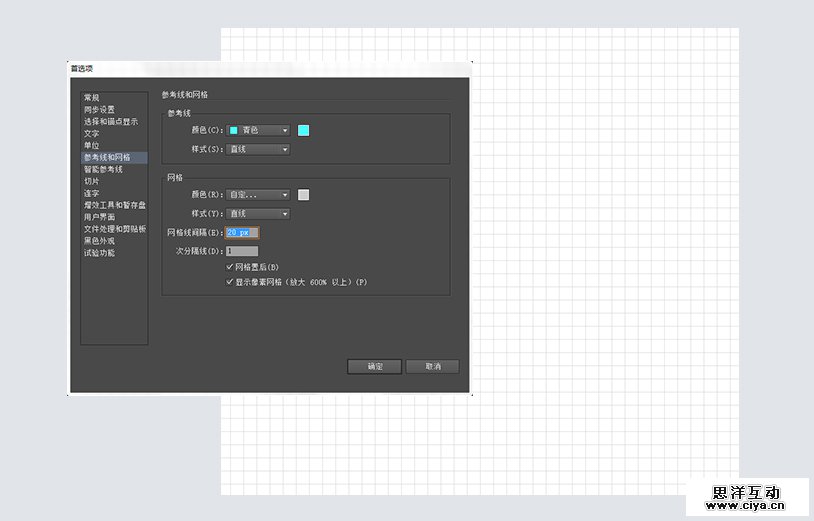Select the 单位 category in the list
This screenshot has width=814, height=521.
point(92,146)
